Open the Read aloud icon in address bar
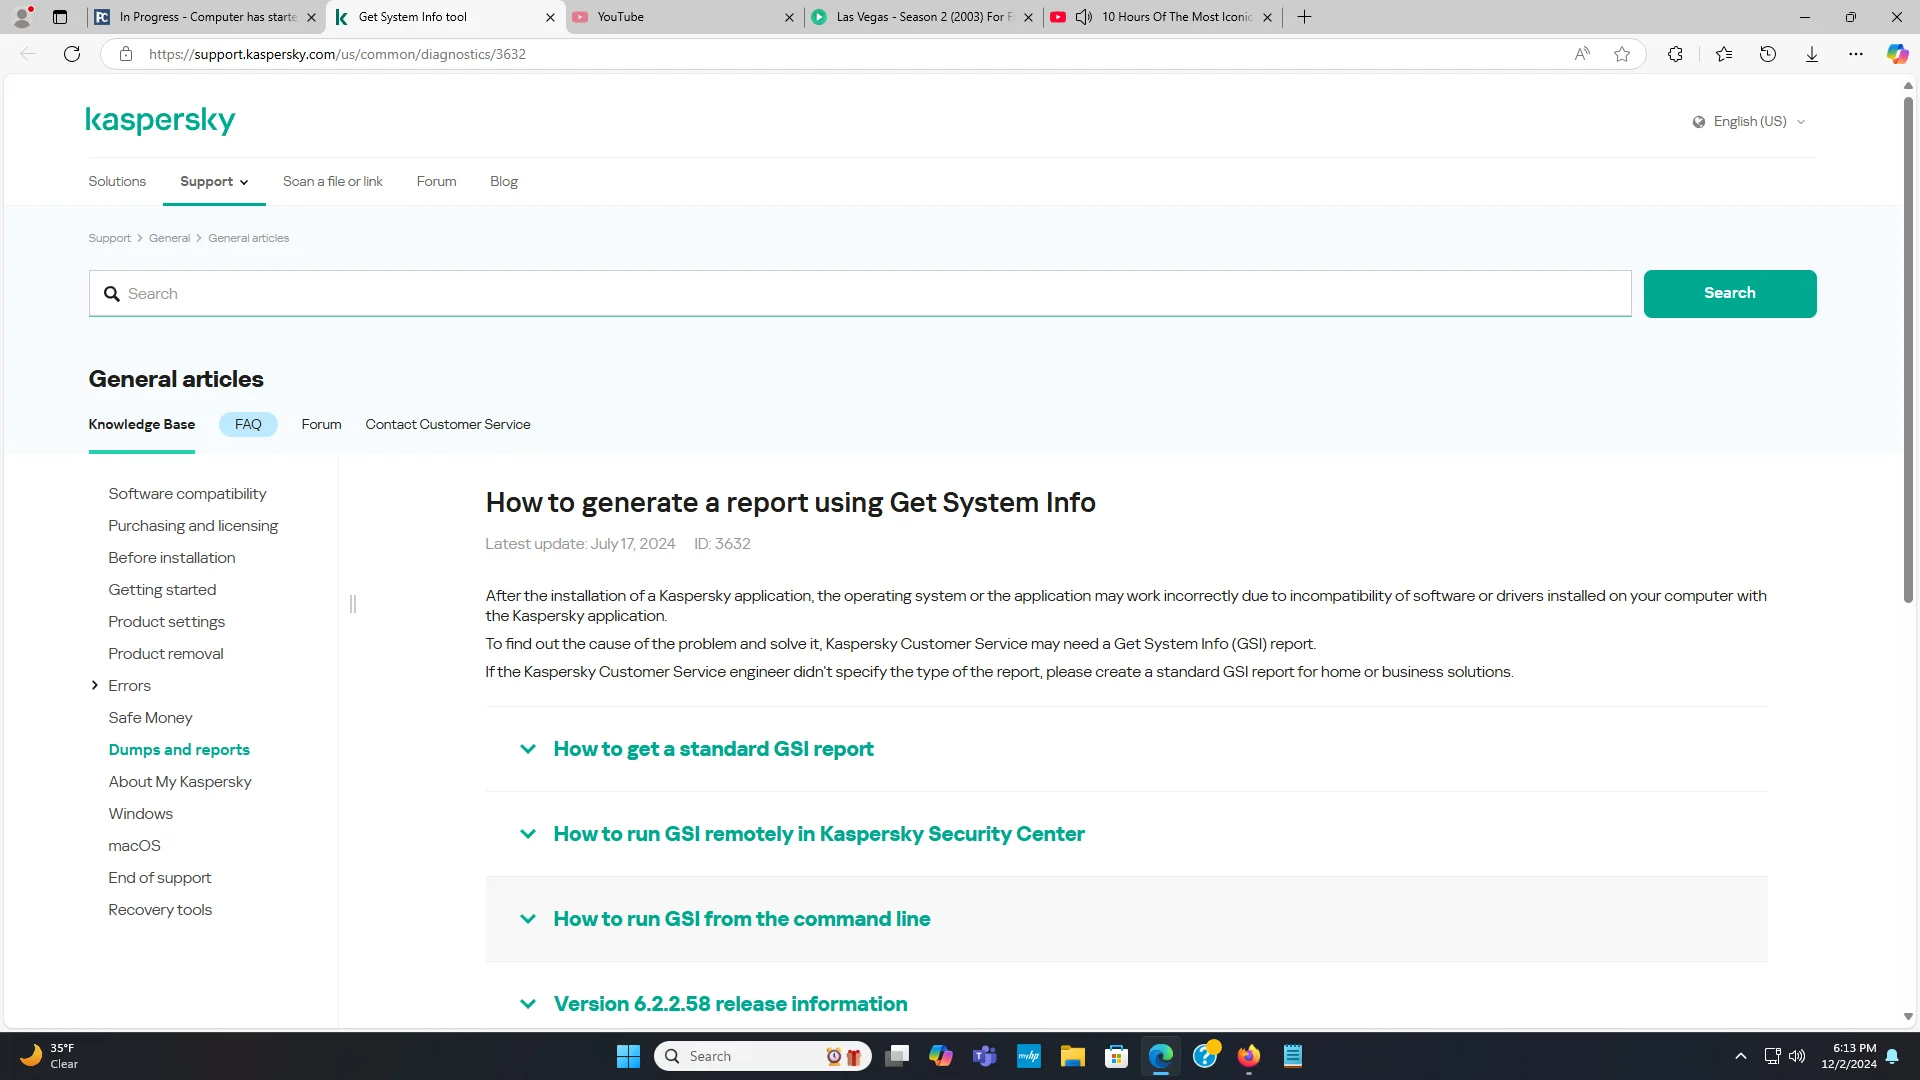The height and width of the screenshot is (1080, 1920). [x=1582, y=54]
